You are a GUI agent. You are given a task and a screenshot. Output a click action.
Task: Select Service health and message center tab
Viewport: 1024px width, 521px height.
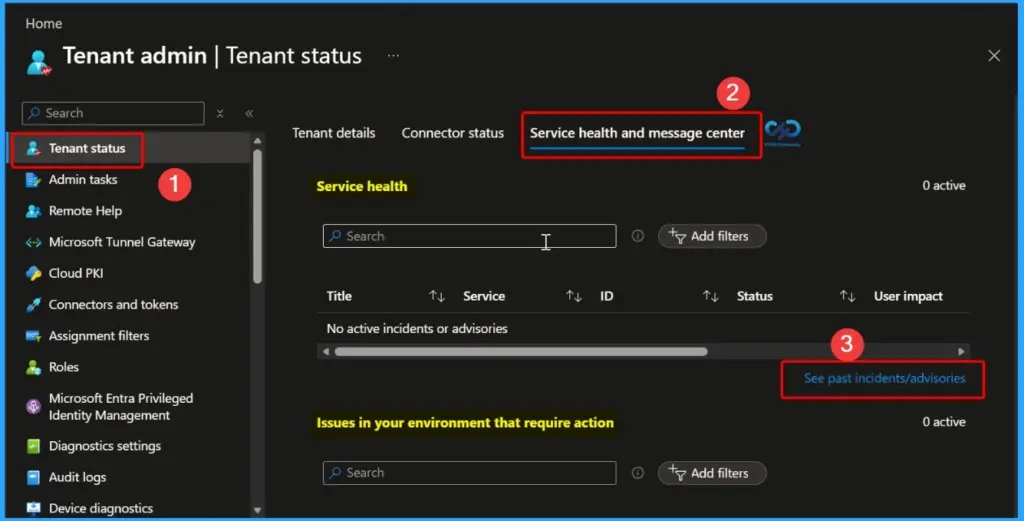pos(637,134)
